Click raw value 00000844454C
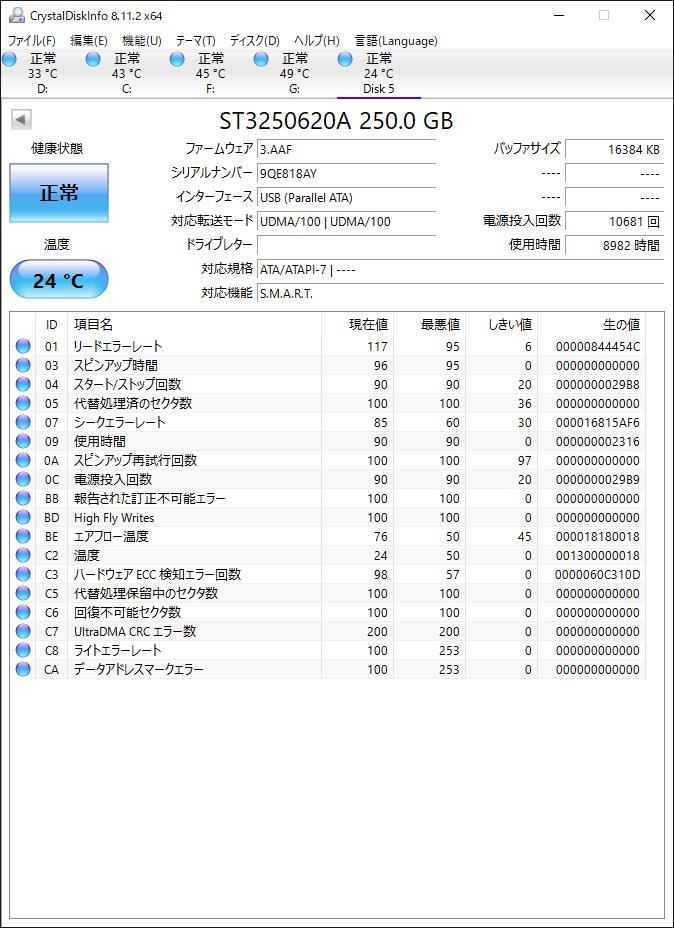This screenshot has width=674, height=928. (598, 346)
